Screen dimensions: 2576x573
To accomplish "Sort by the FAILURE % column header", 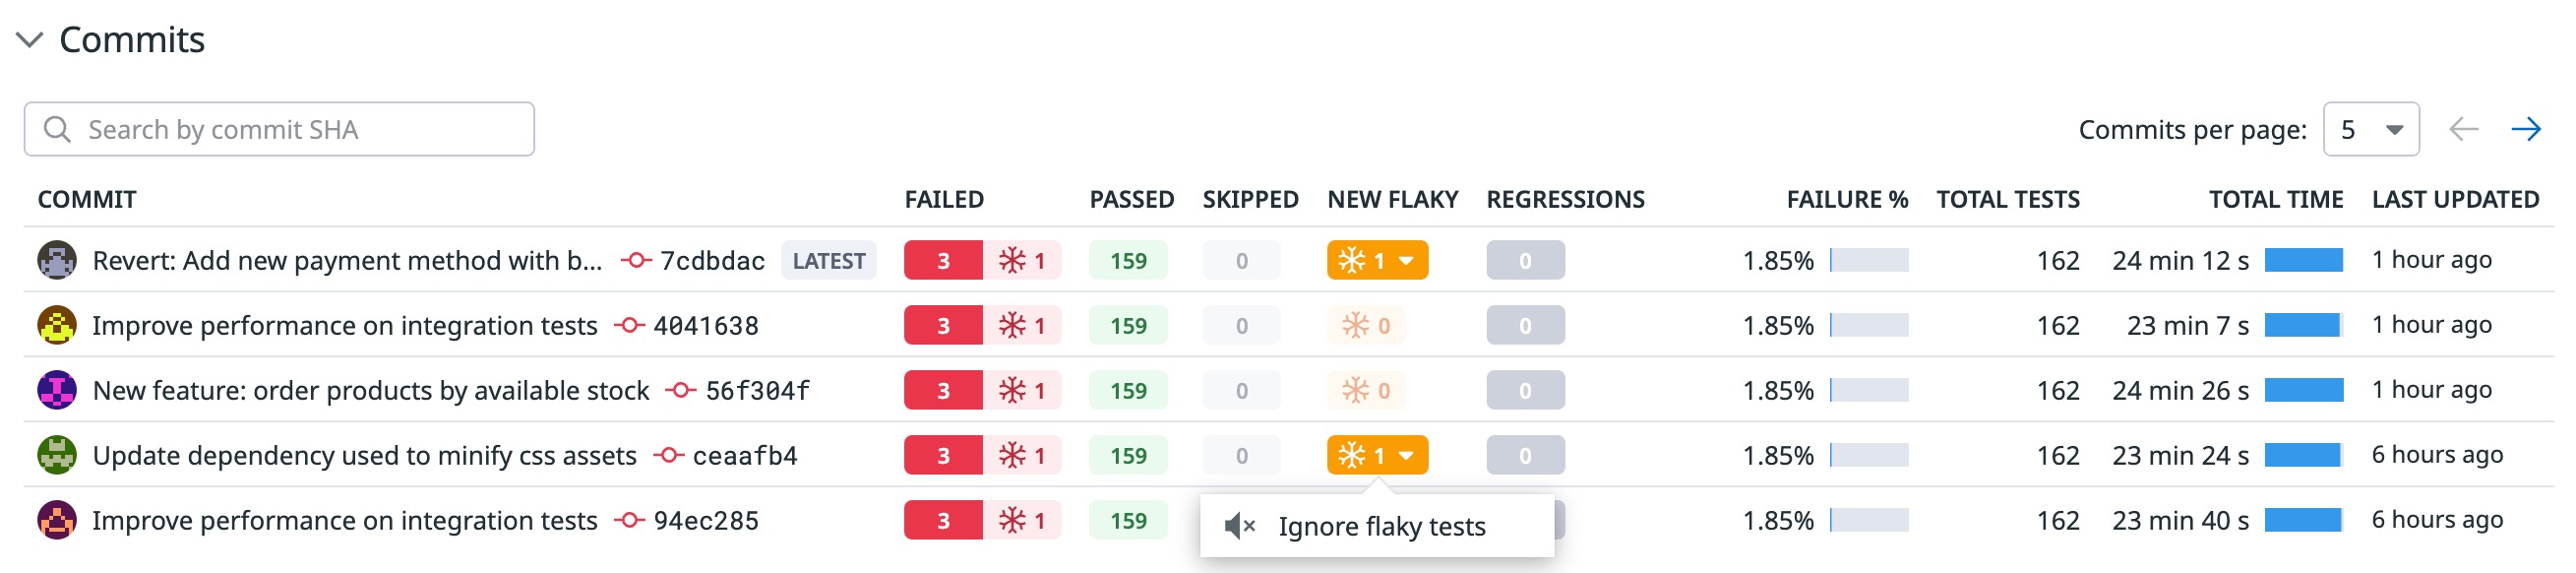I will [x=1847, y=199].
